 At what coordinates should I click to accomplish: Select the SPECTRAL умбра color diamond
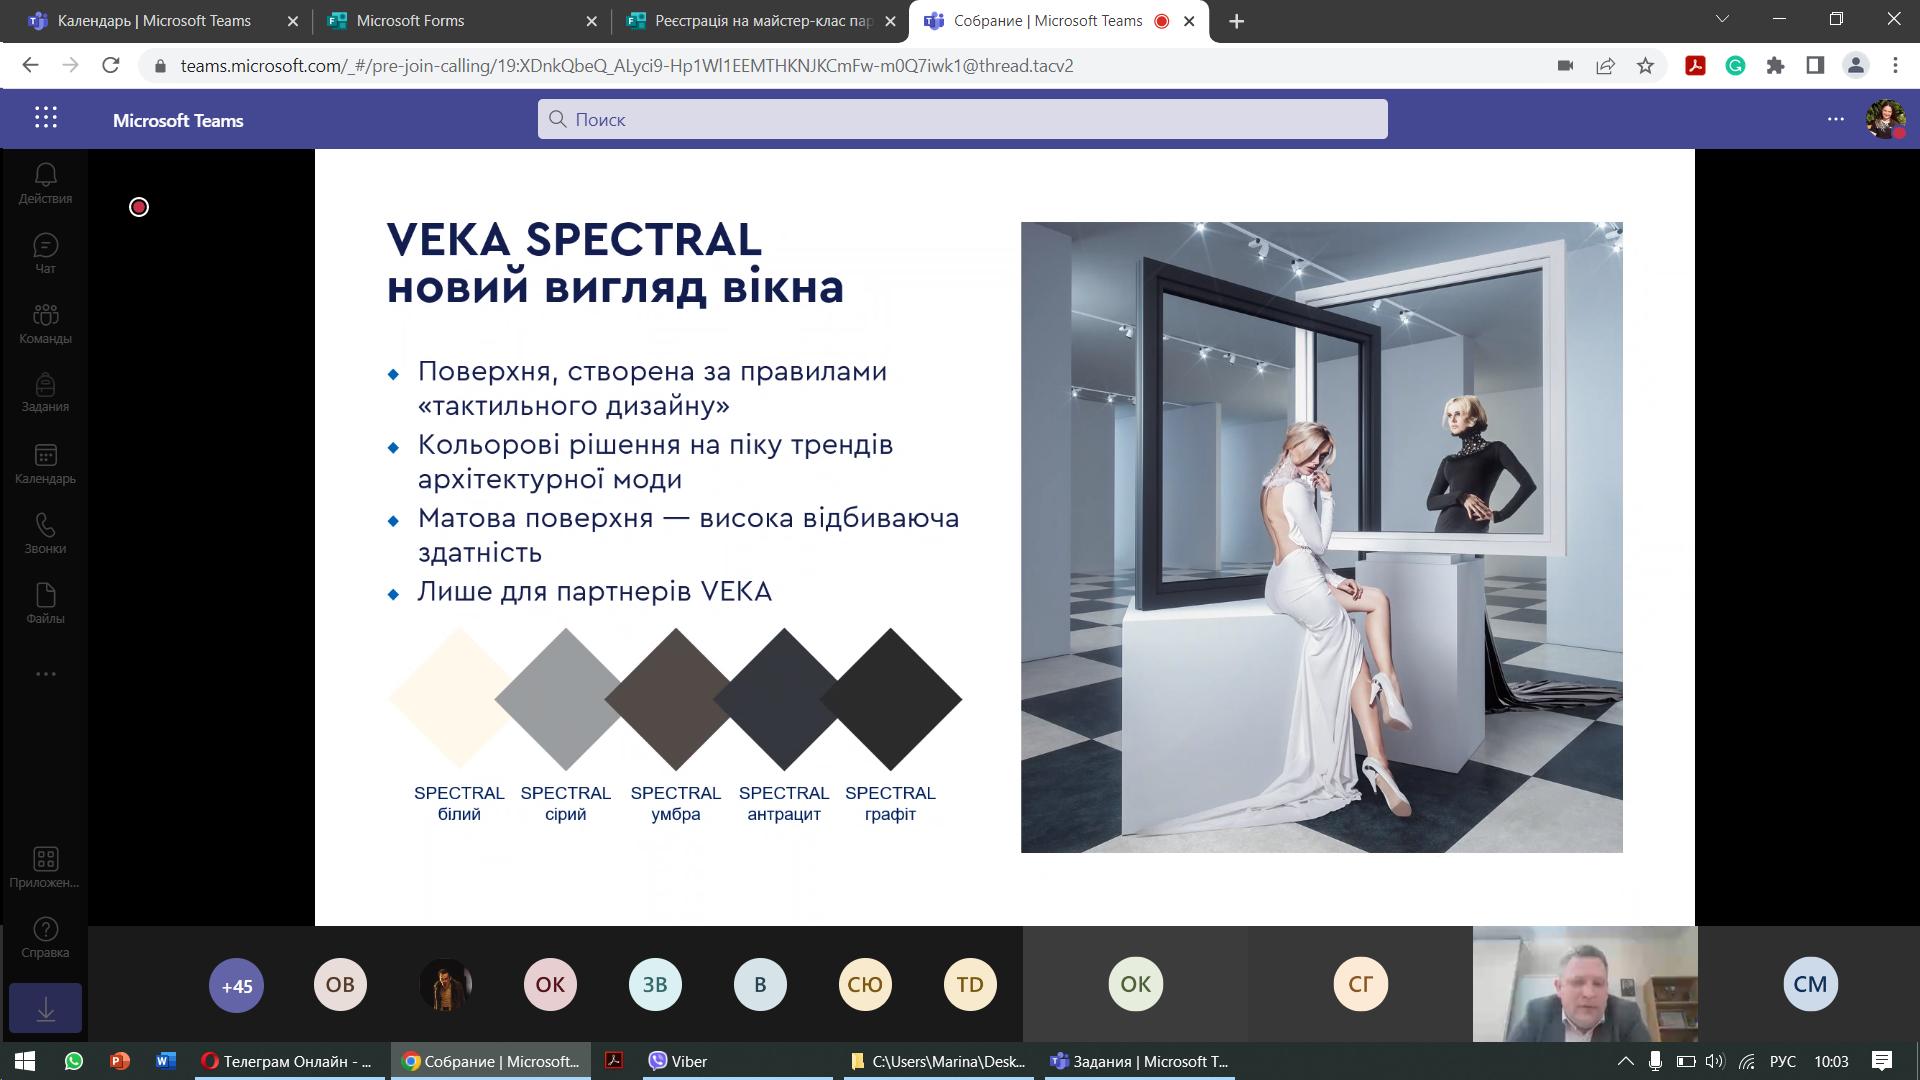tap(675, 699)
